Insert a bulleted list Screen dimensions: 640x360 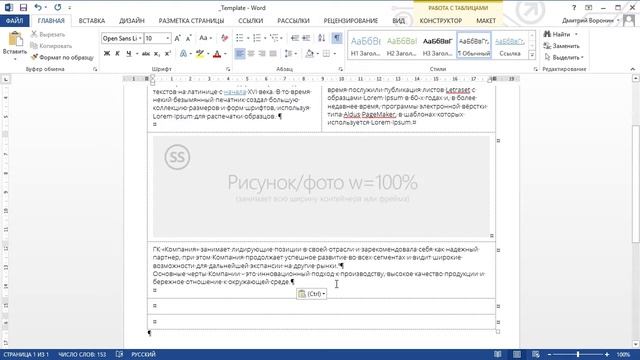pyautogui.click(x=240, y=38)
